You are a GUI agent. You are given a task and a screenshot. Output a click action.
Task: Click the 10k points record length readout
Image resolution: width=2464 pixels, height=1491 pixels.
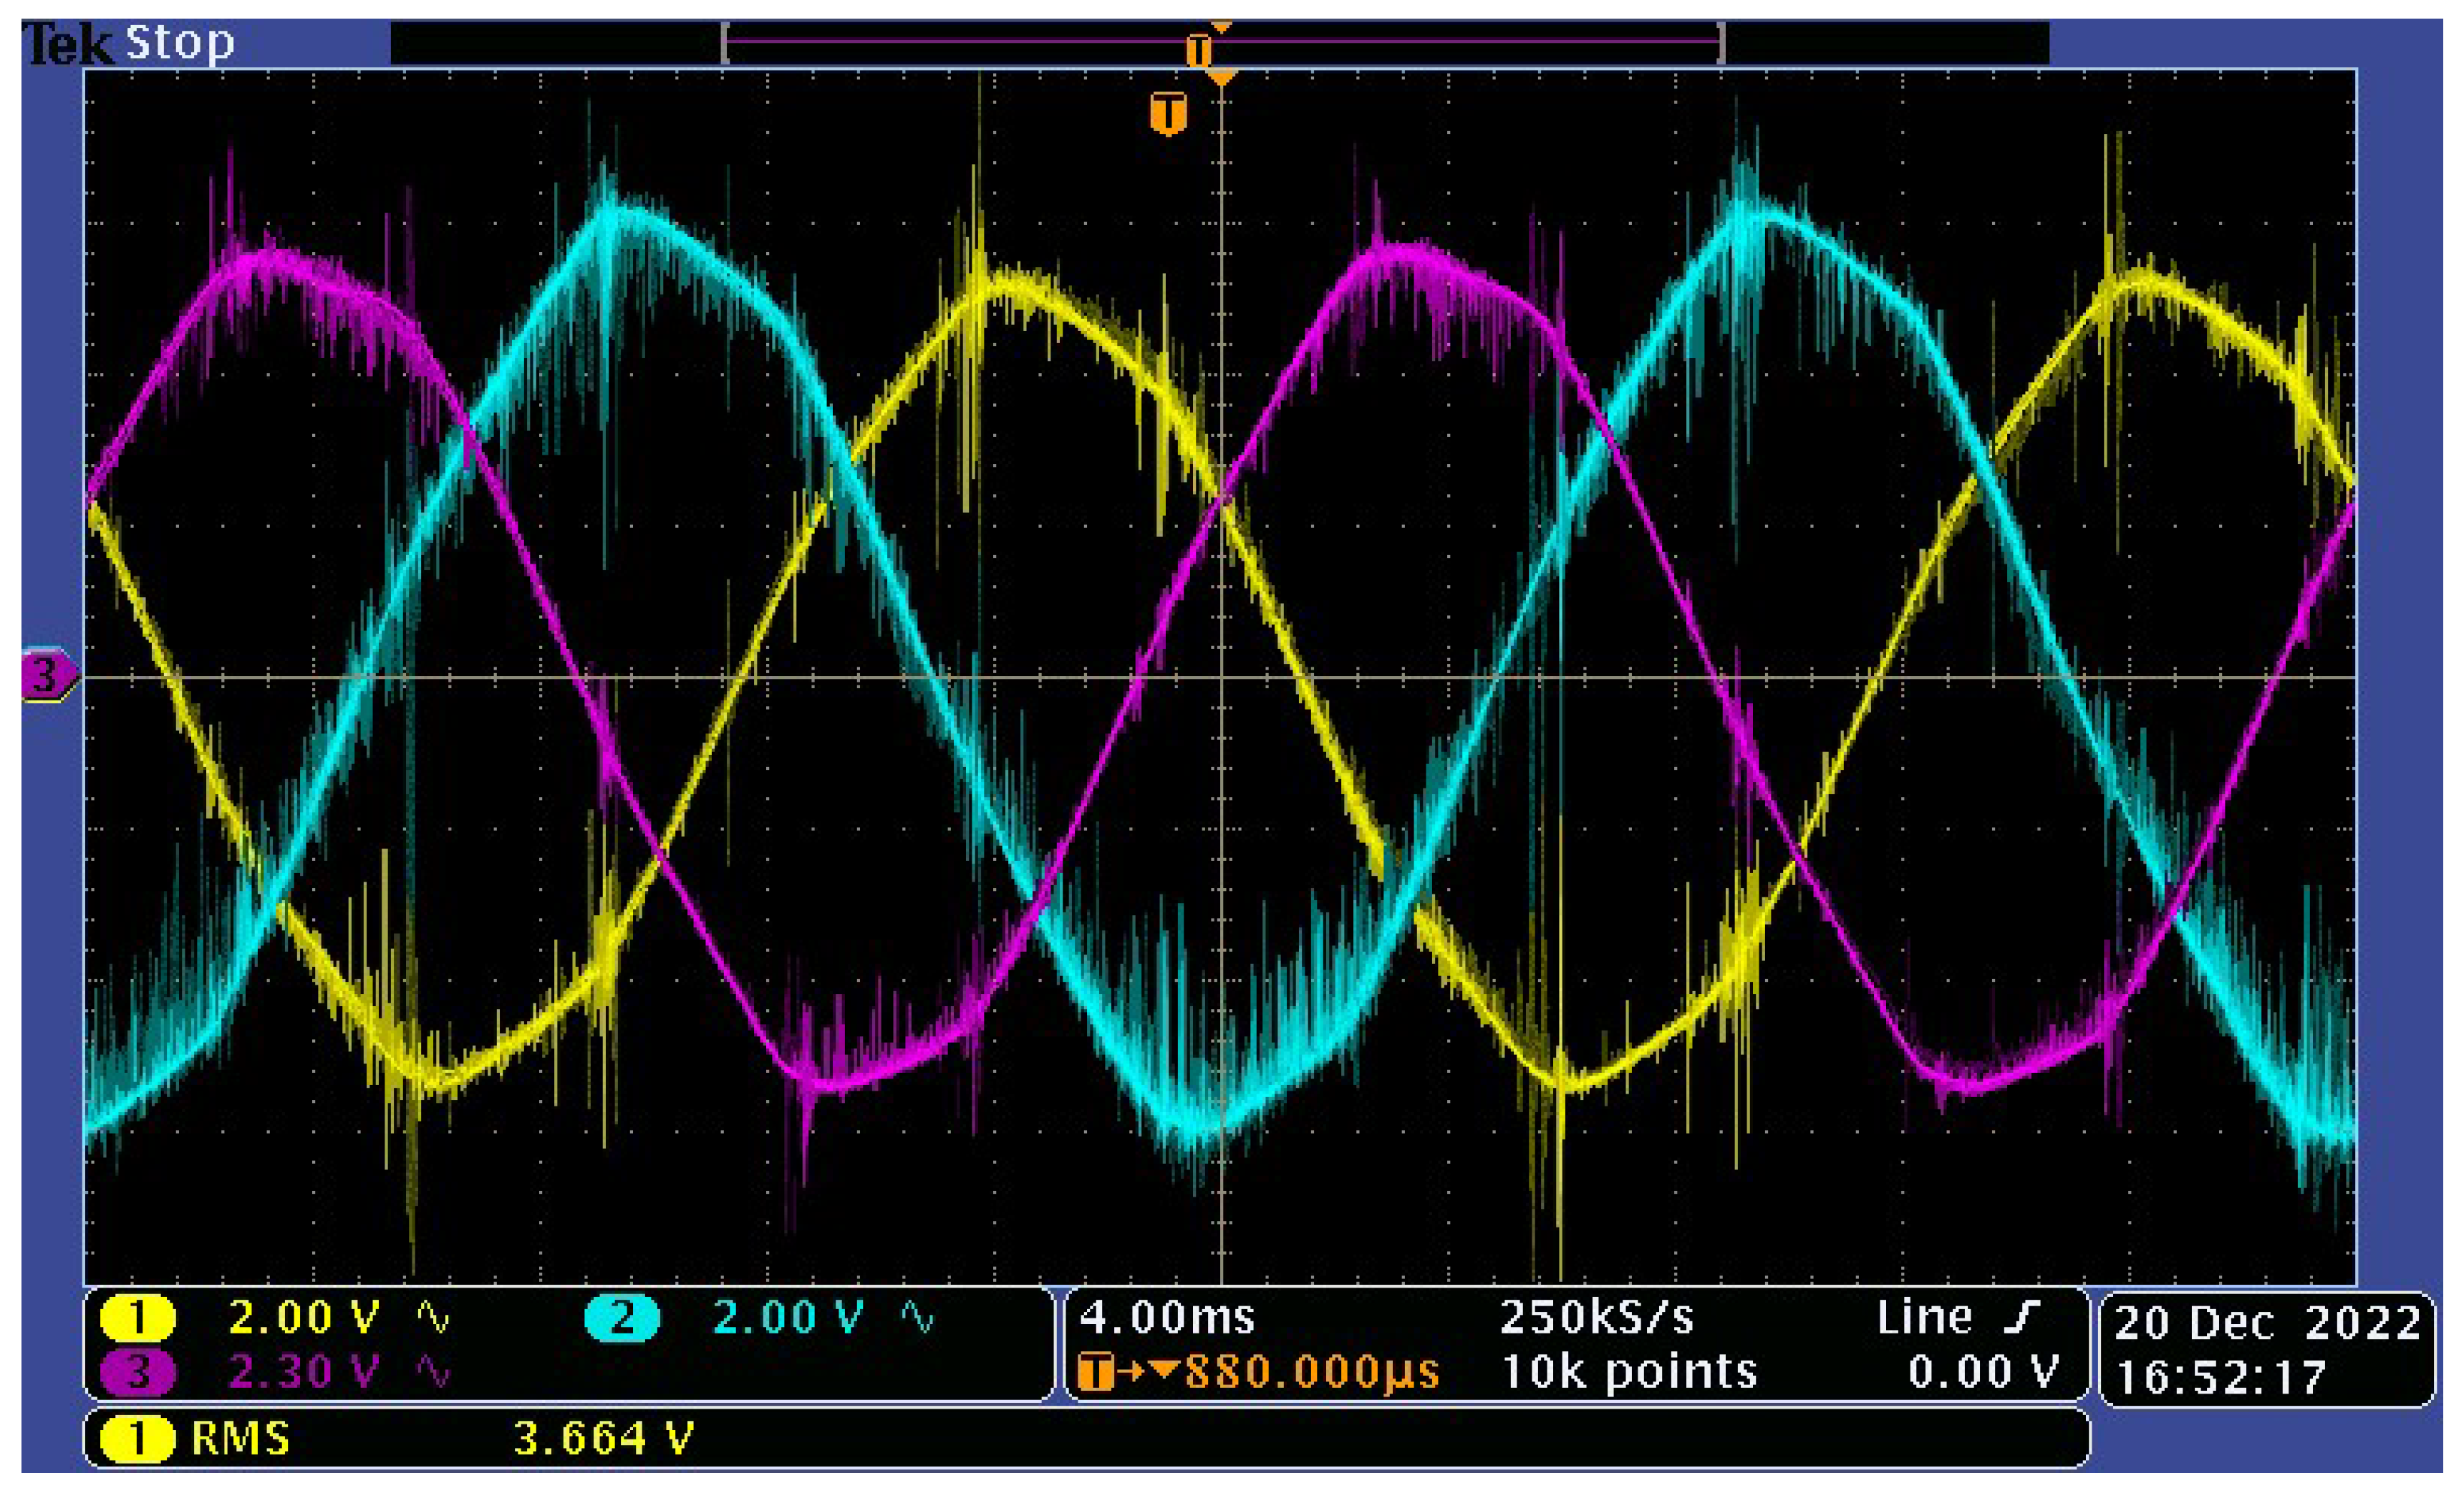pos(1629,1372)
